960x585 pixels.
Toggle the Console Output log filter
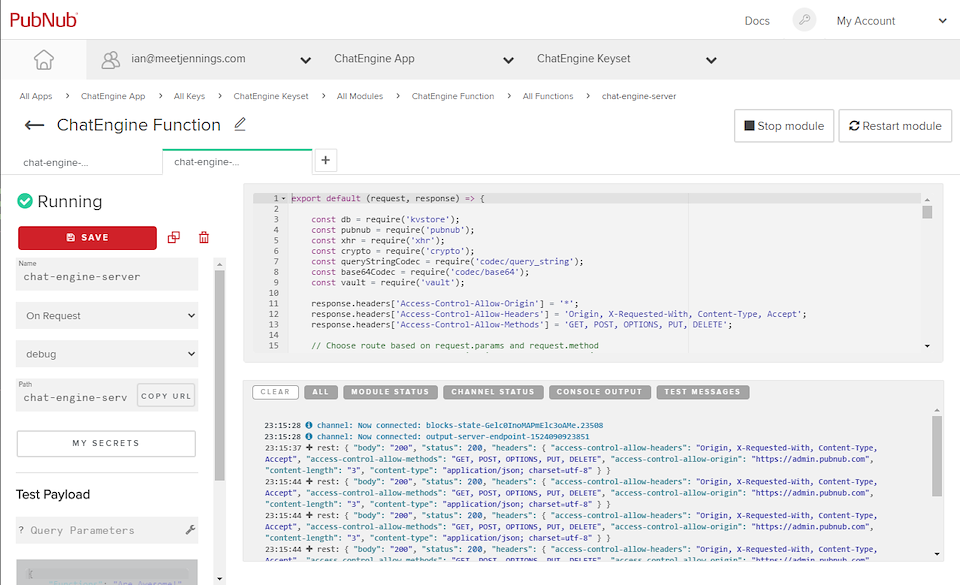point(599,392)
